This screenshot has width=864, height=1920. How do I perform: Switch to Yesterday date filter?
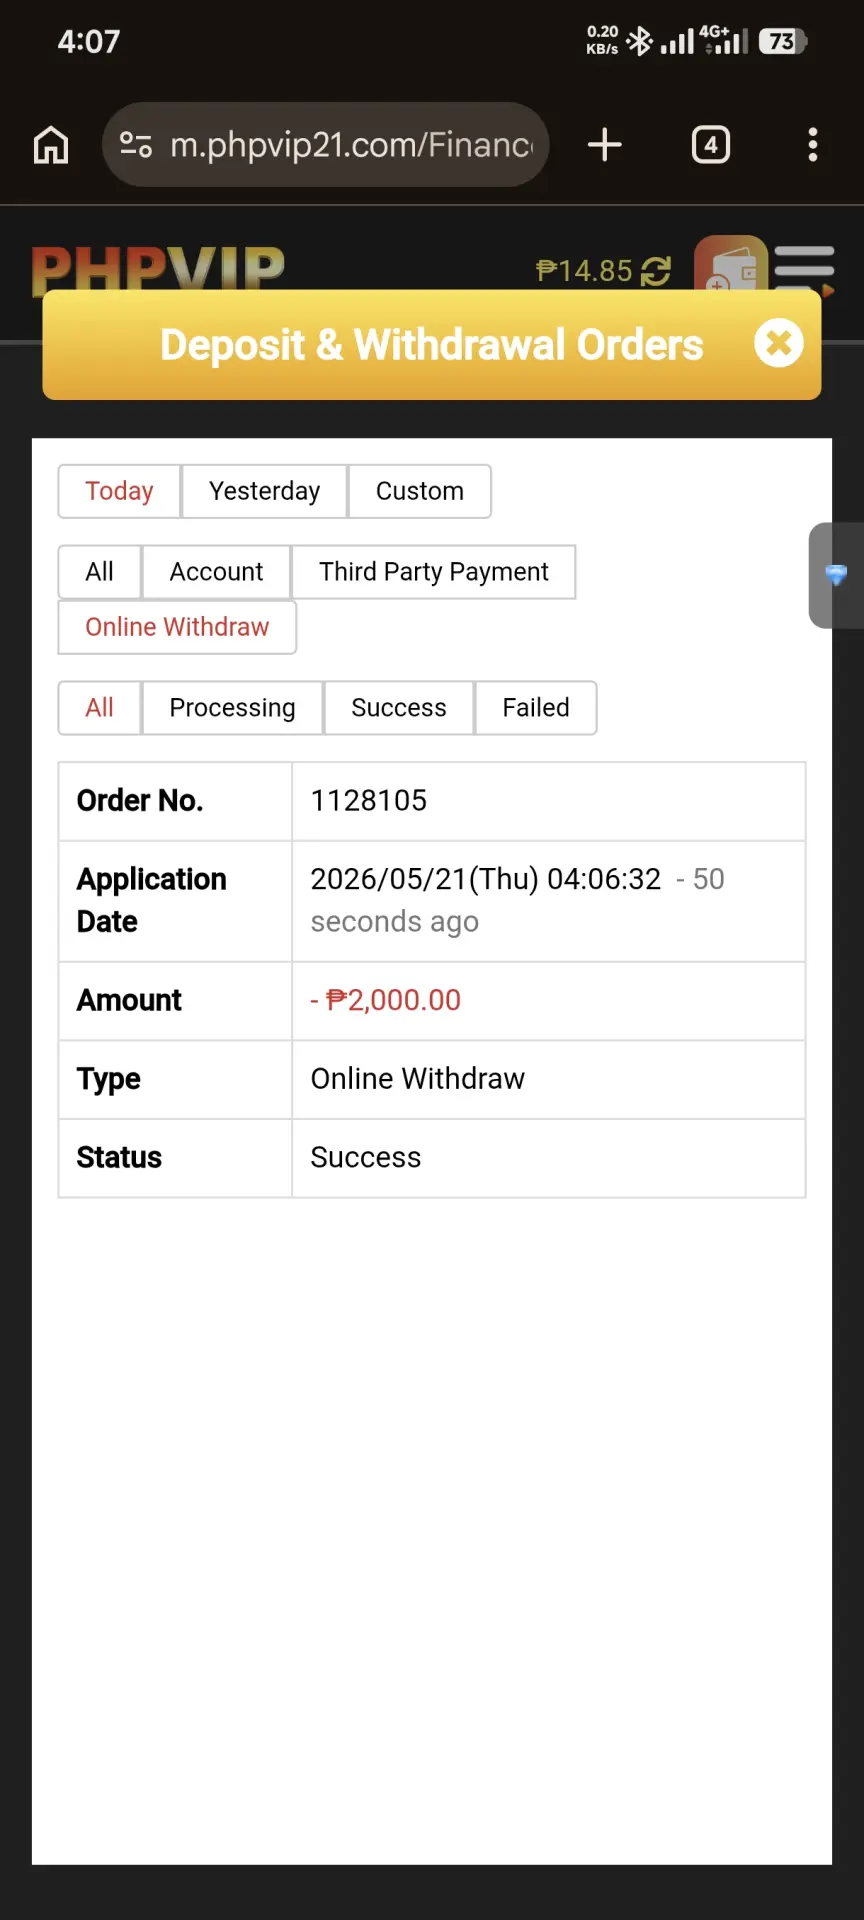(x=264, y=491)
